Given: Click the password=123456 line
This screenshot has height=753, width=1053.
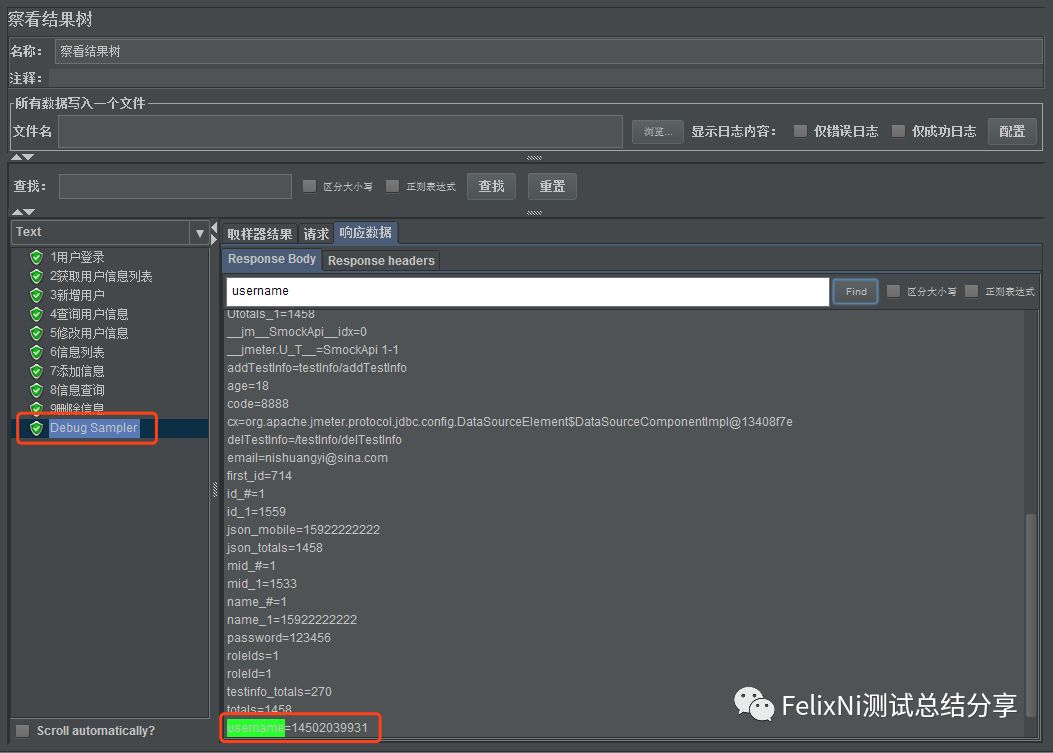Looking at the screenshot, I should click(279, 637).
